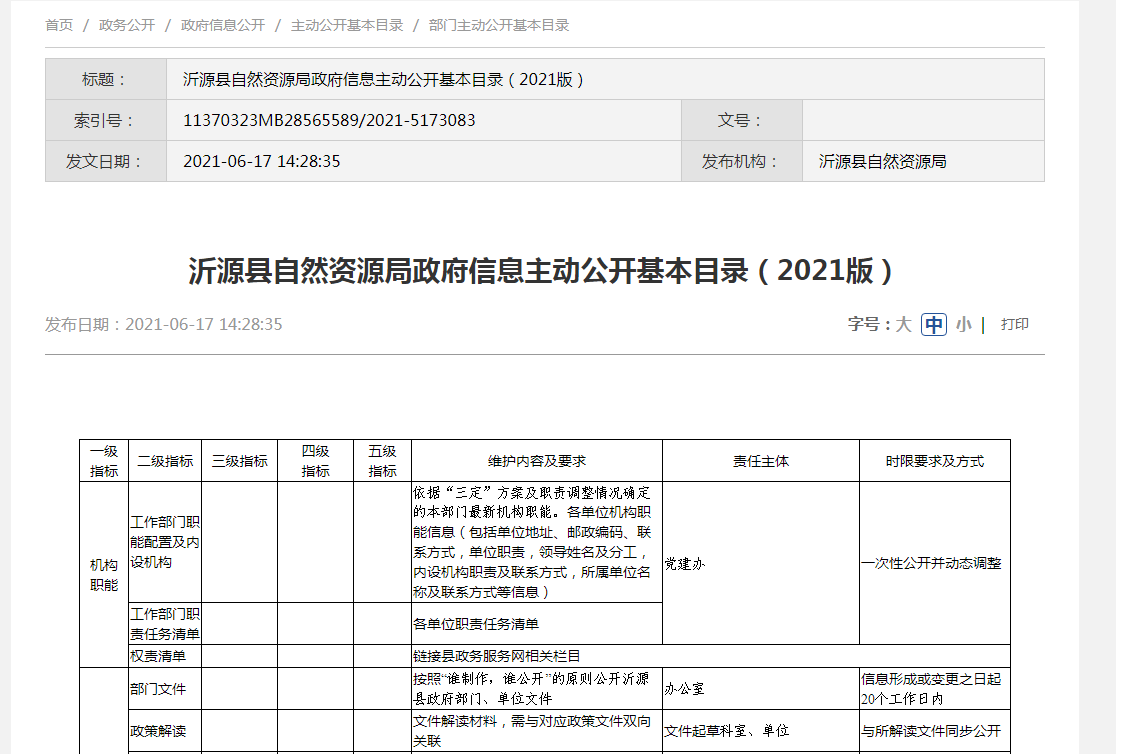Click the 政策解读 table cell
Screen dimensions: 1128x754
(158, 730)
